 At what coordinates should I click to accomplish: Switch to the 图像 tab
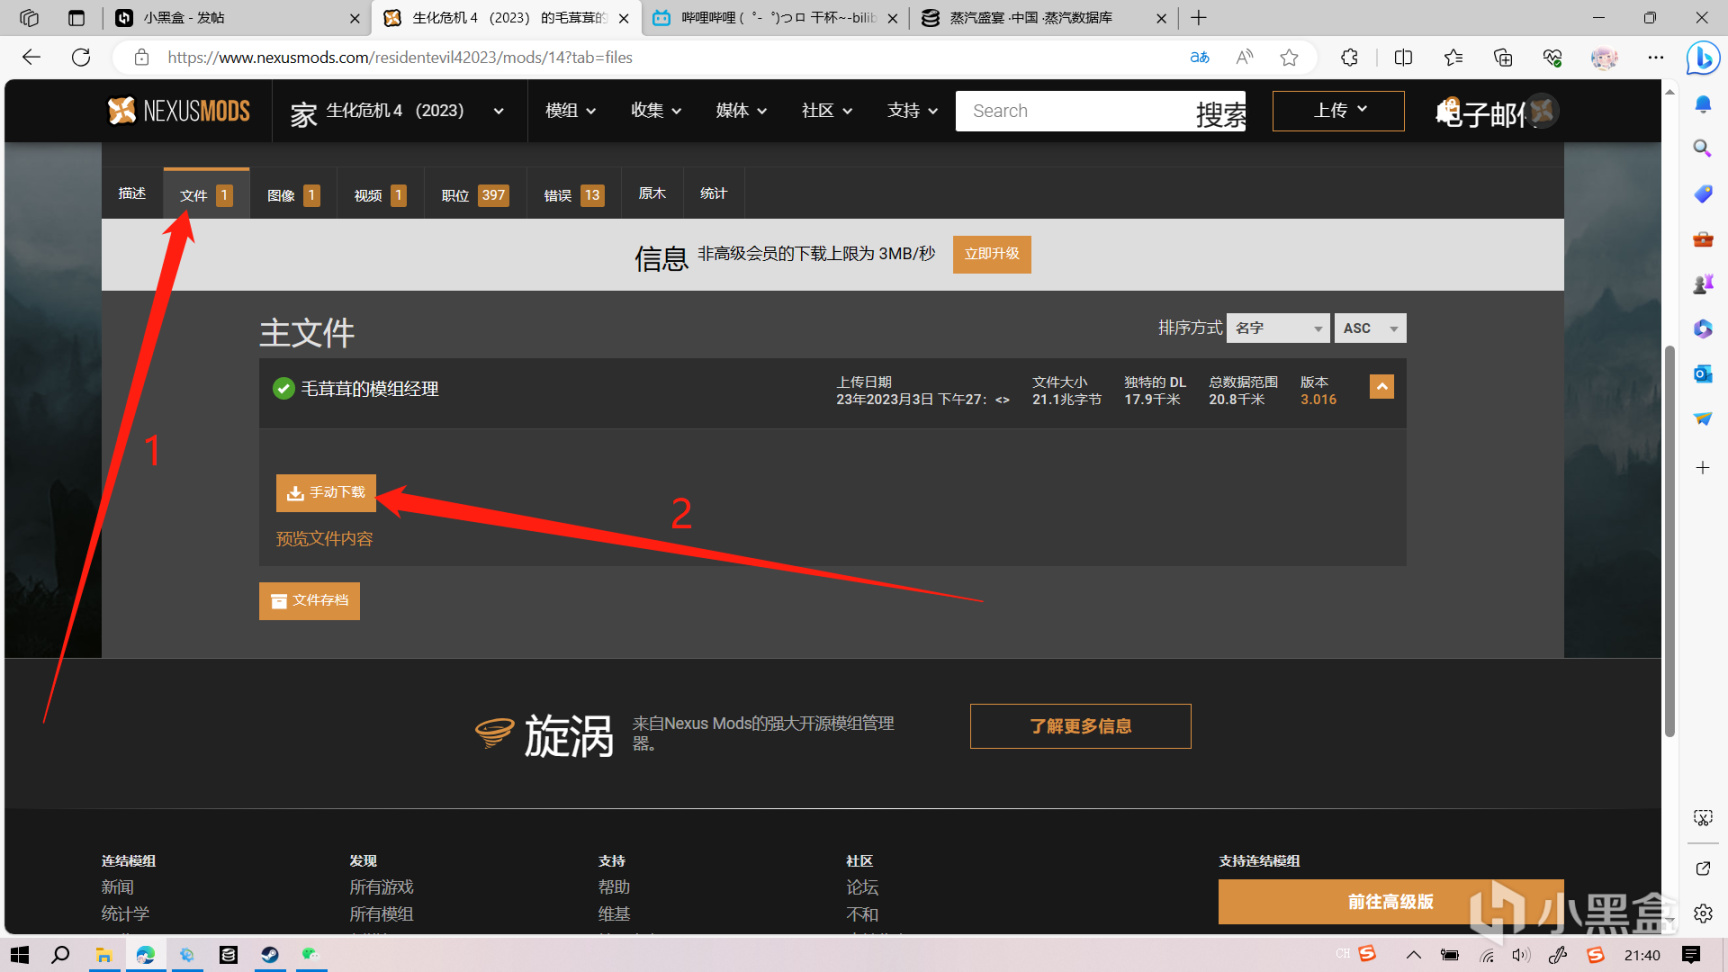pyautogui.click(x=293, y=194)
